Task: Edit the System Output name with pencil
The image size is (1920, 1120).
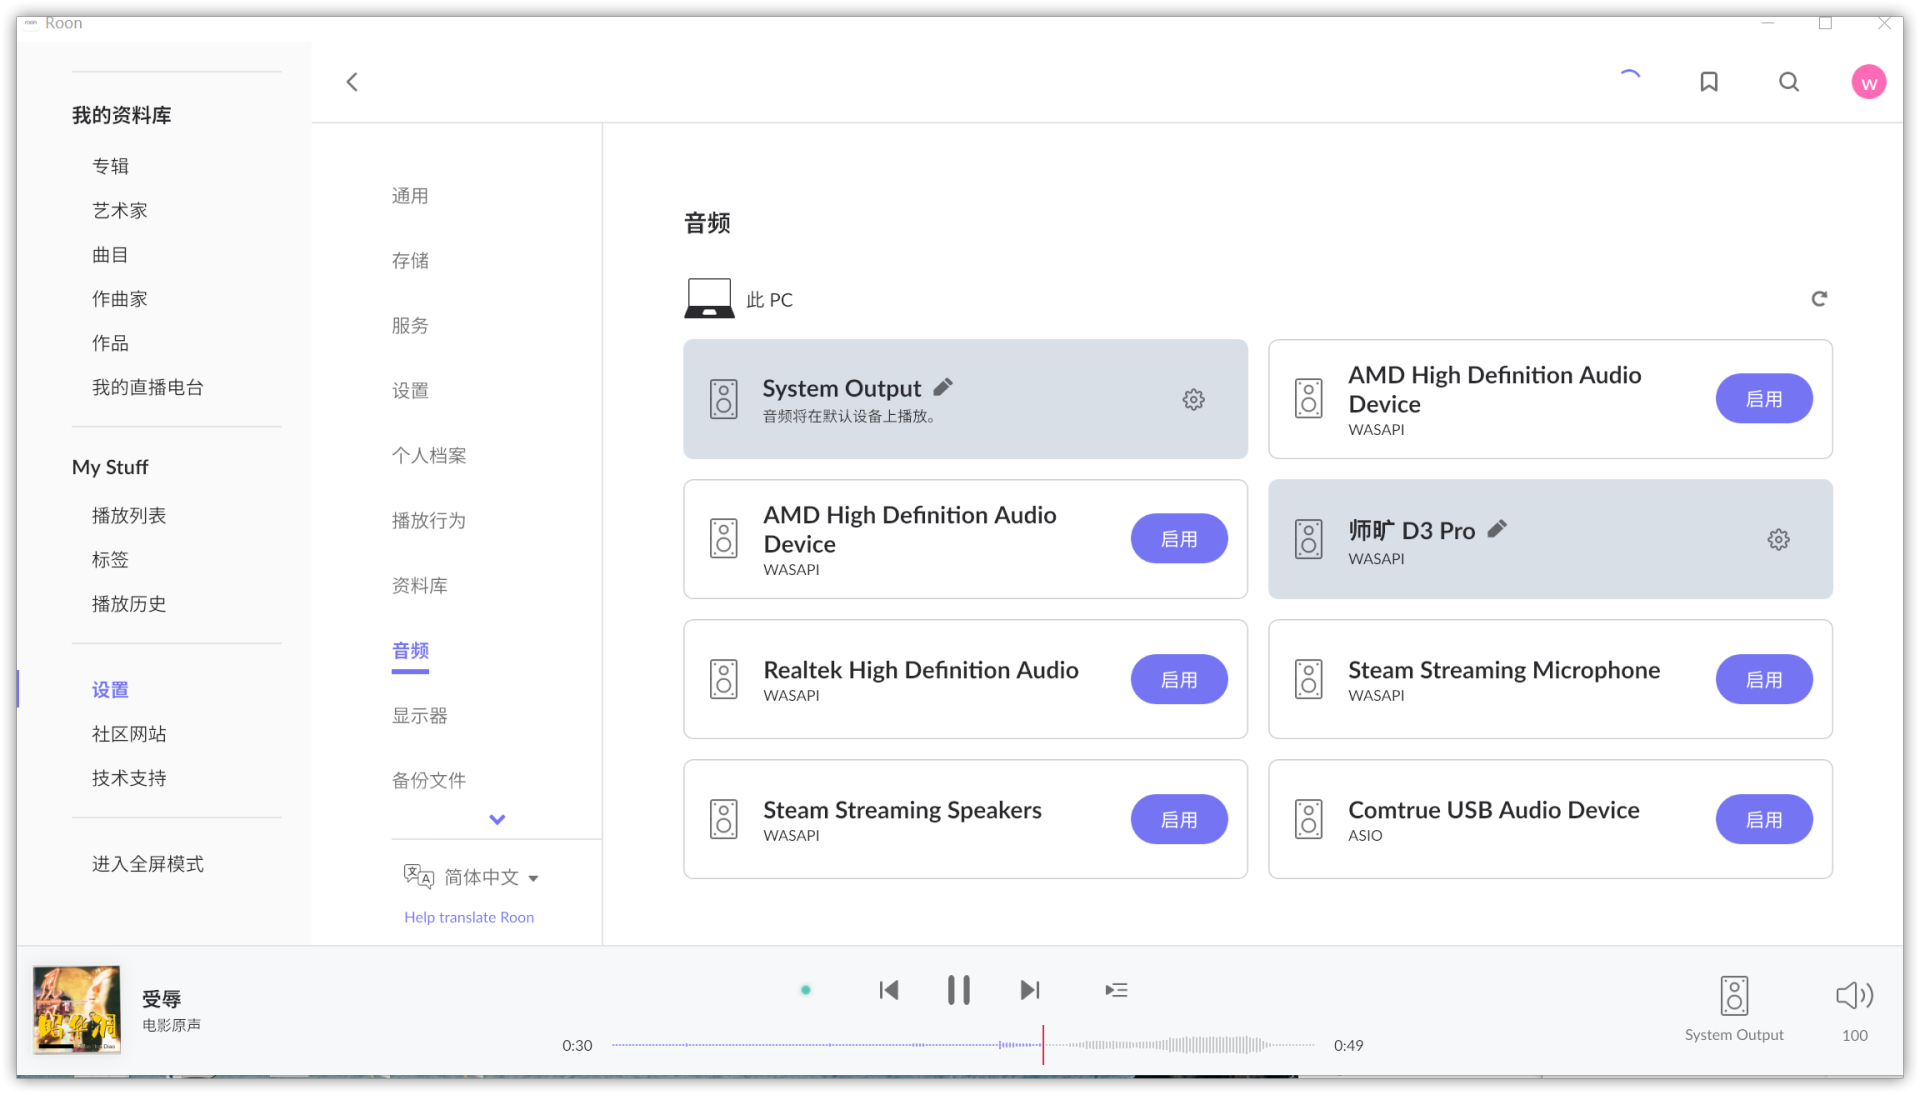Action: [943, 387]
